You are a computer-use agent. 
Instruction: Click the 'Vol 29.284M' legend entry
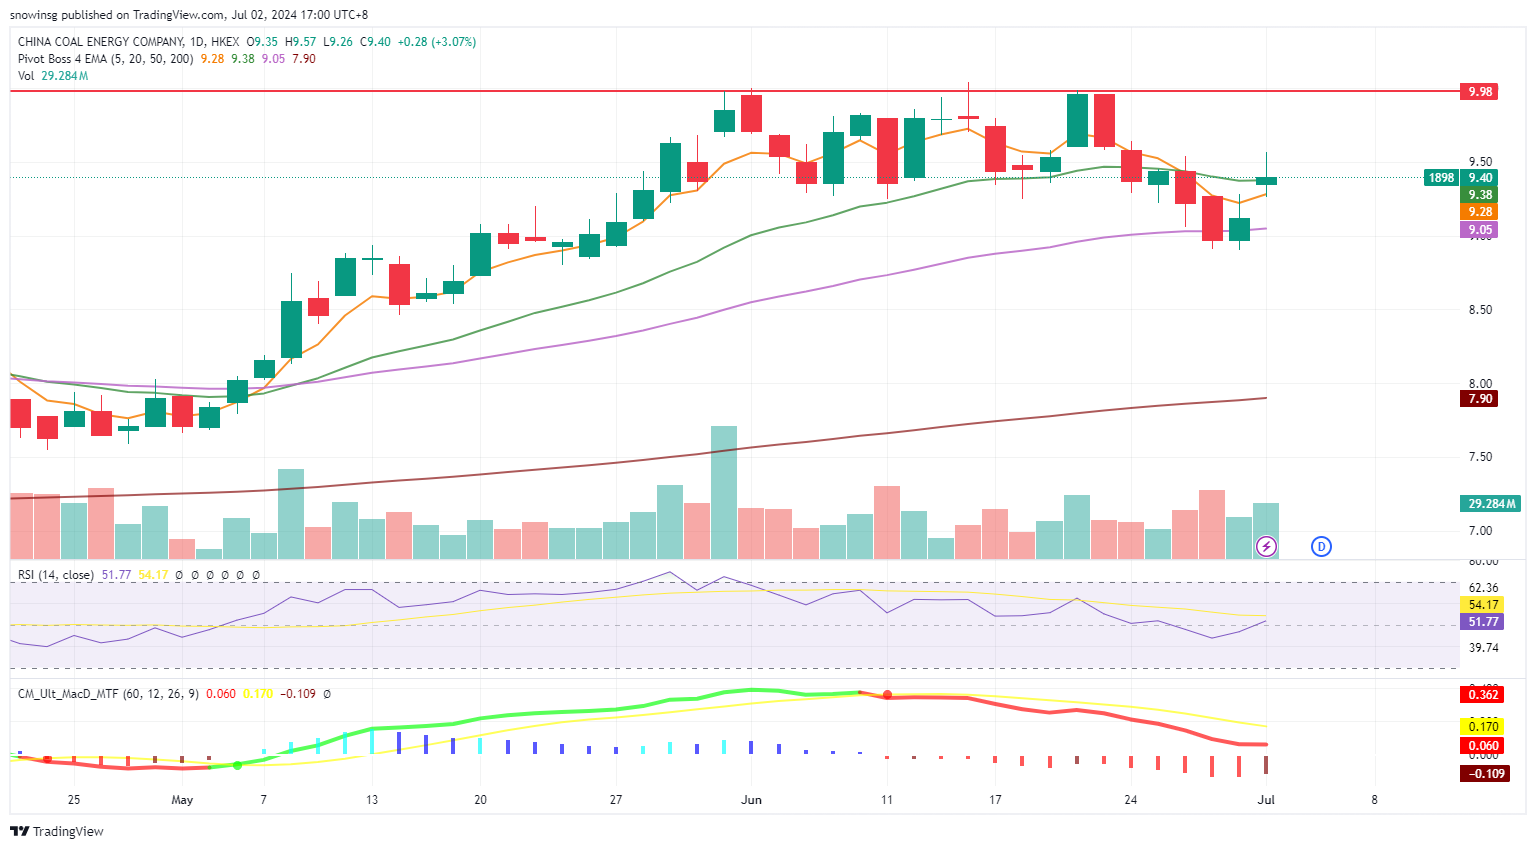click(53, 76)
